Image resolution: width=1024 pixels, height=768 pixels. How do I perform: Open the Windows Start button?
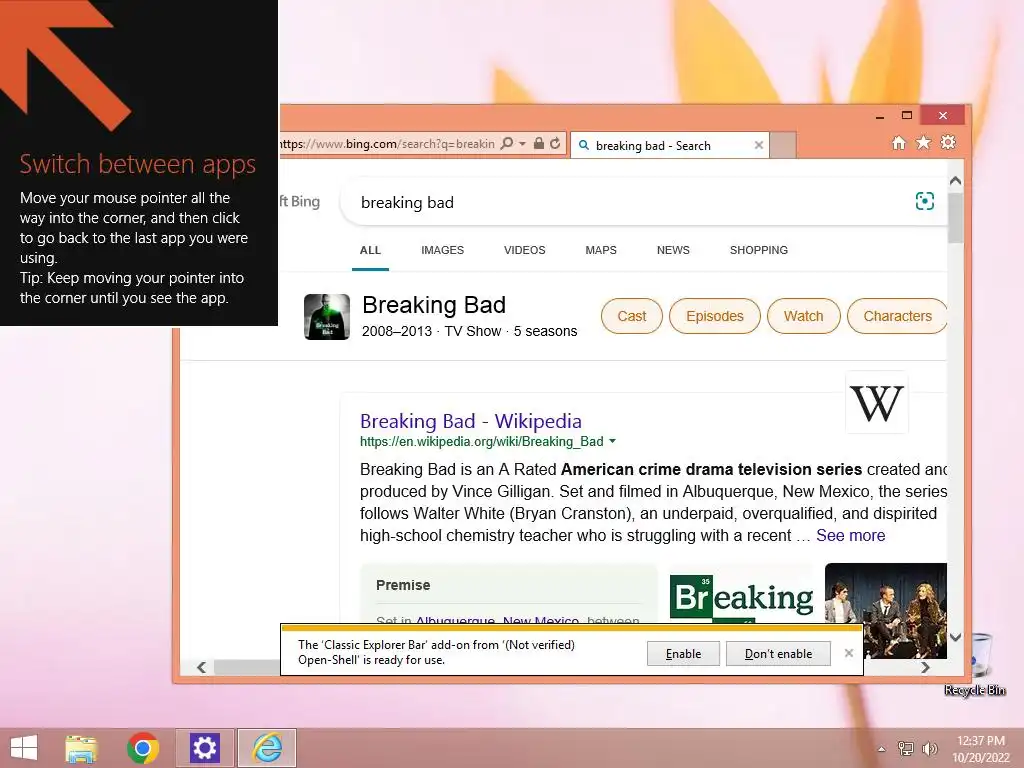pyautogui.click(x=24, y=748)
